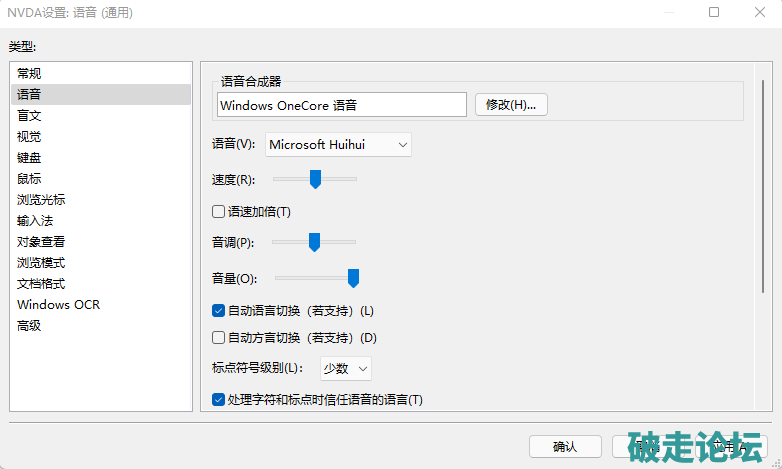Select Windows OCR category
The height and width of the screenshot is (469, 782).
click(58, 304)
